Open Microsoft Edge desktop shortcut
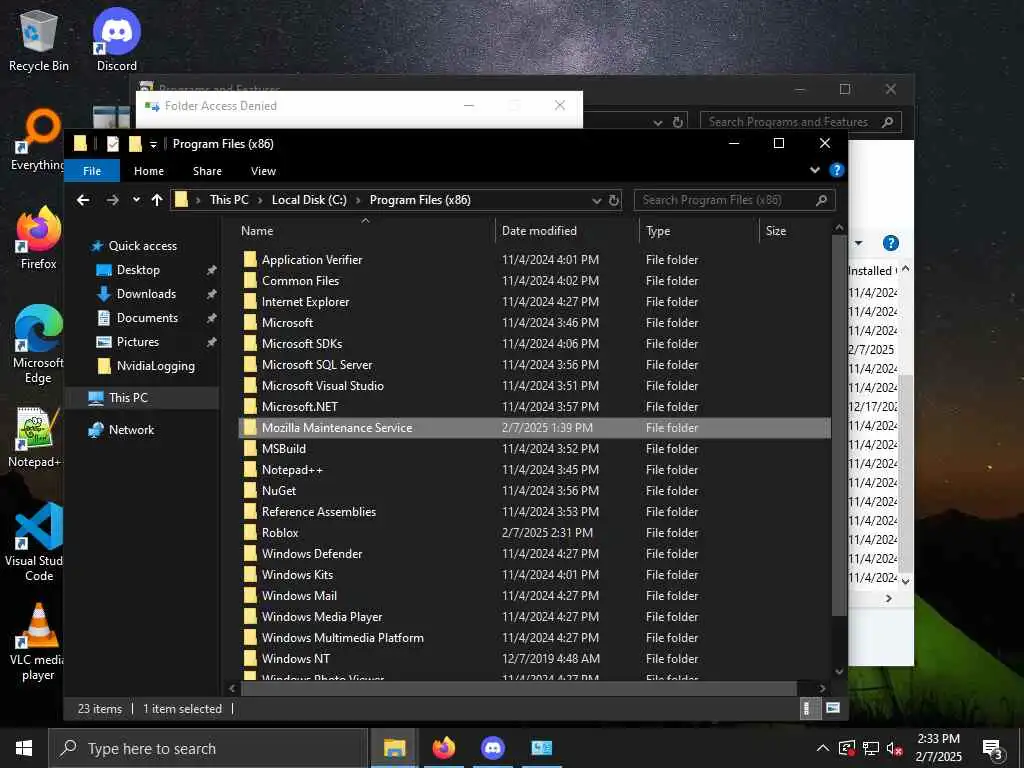 coord(39,344)
